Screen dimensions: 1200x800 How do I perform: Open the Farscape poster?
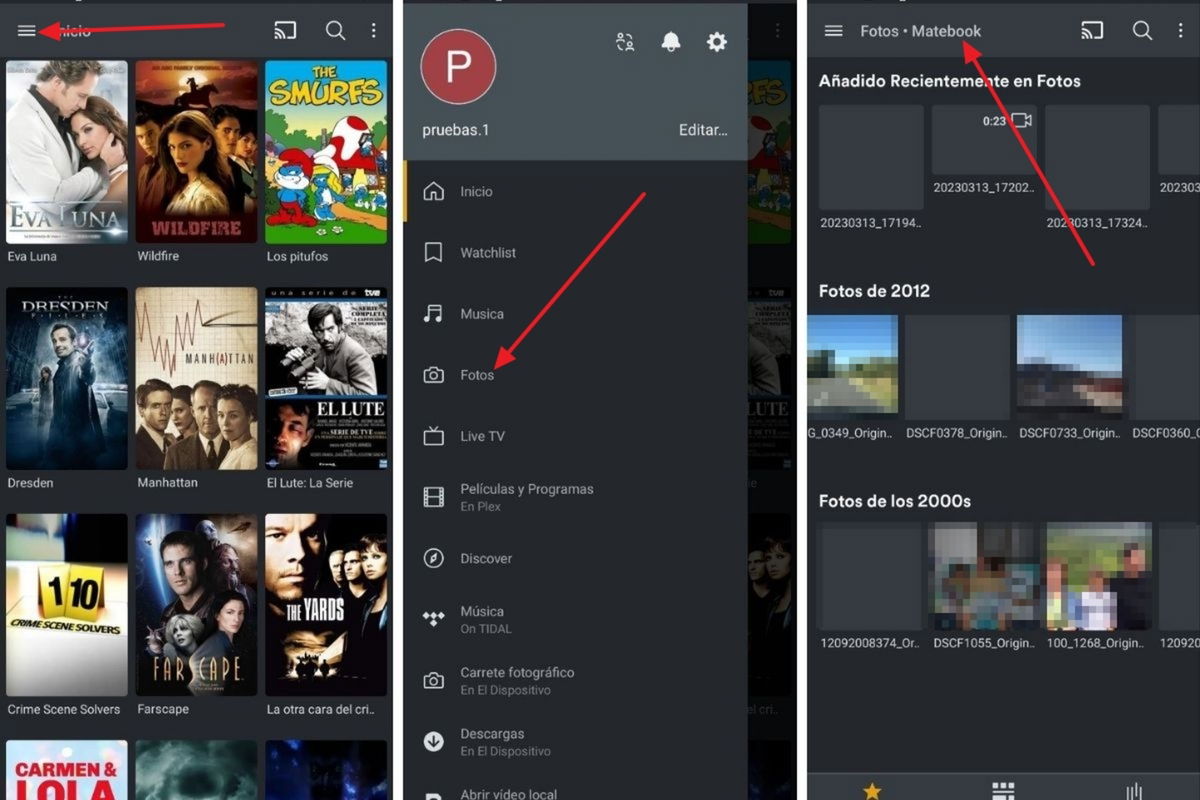pos(196,605)
